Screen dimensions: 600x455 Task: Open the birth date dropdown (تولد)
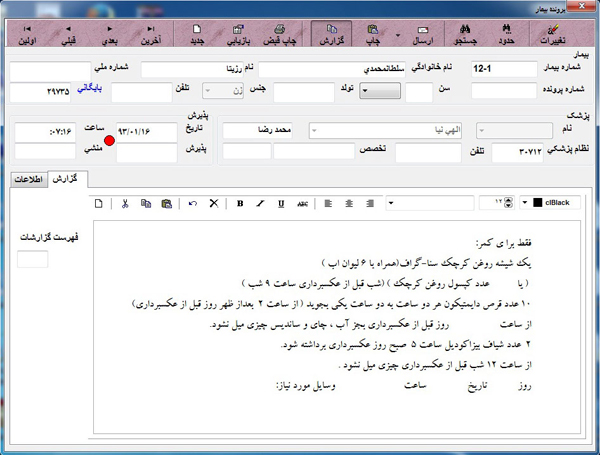[x=380, y=91]
